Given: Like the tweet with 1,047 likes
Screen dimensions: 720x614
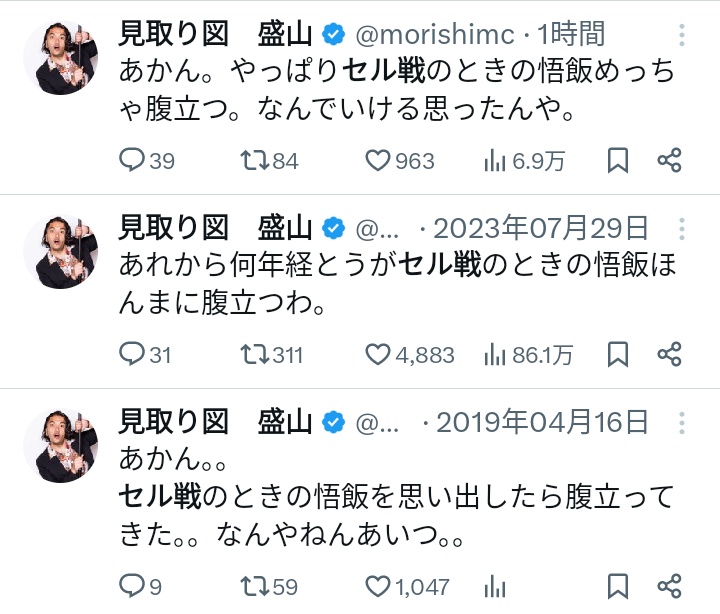Looking at the screenshot, I should pyautogui.click(x=378, y=585).
